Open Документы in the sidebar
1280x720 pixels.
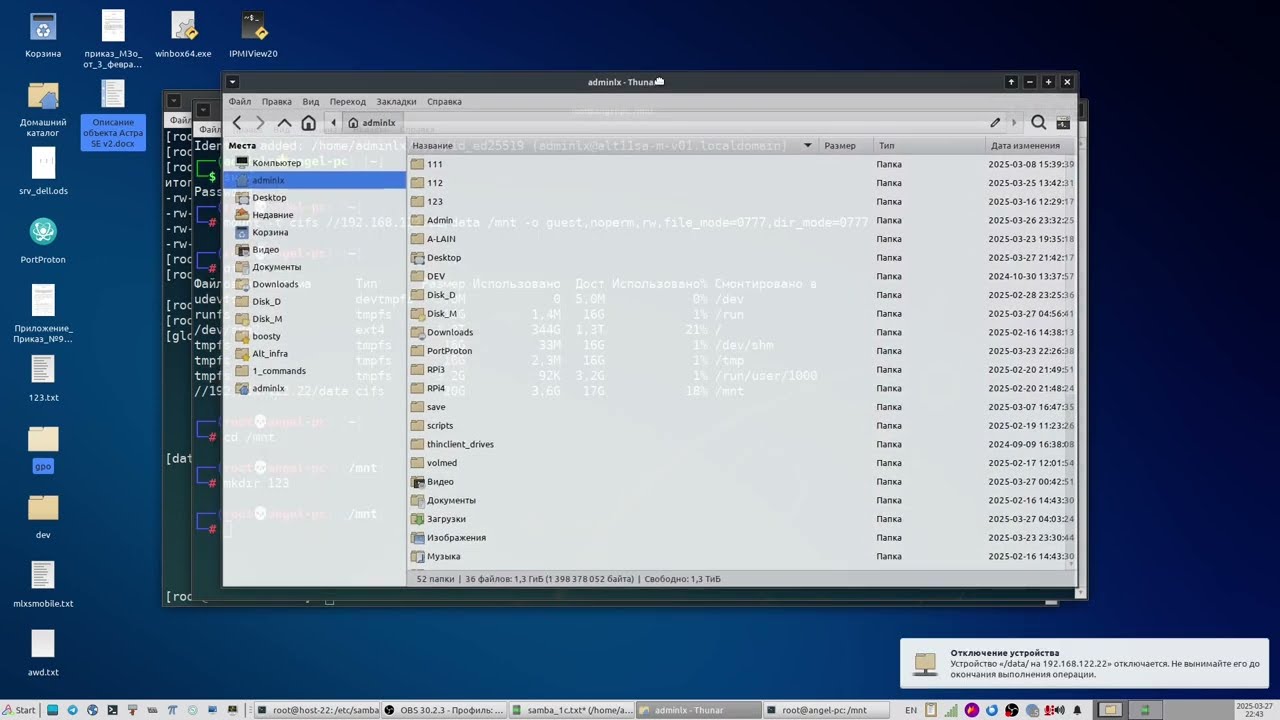click(x=314, y=267)
